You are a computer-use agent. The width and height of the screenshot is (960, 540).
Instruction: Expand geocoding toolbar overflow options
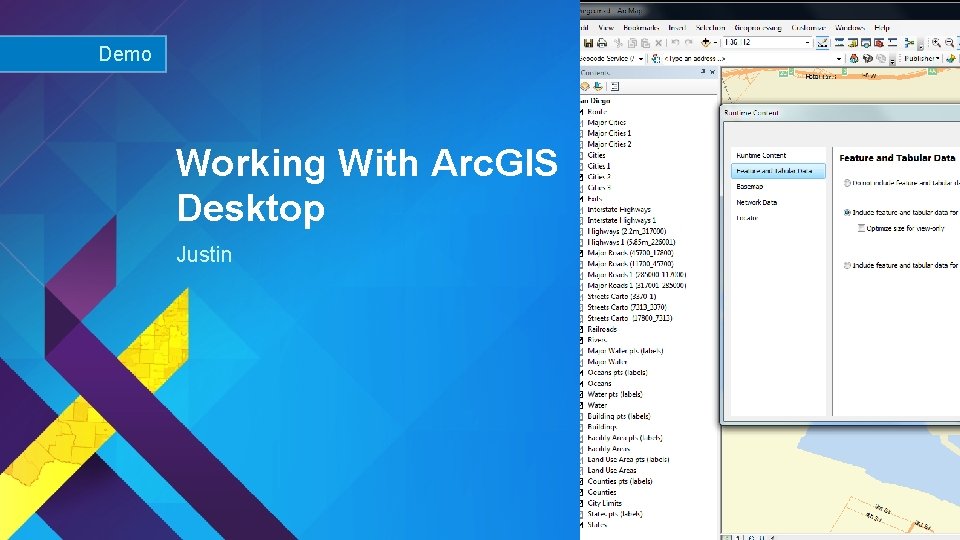(x=893, y=60)
